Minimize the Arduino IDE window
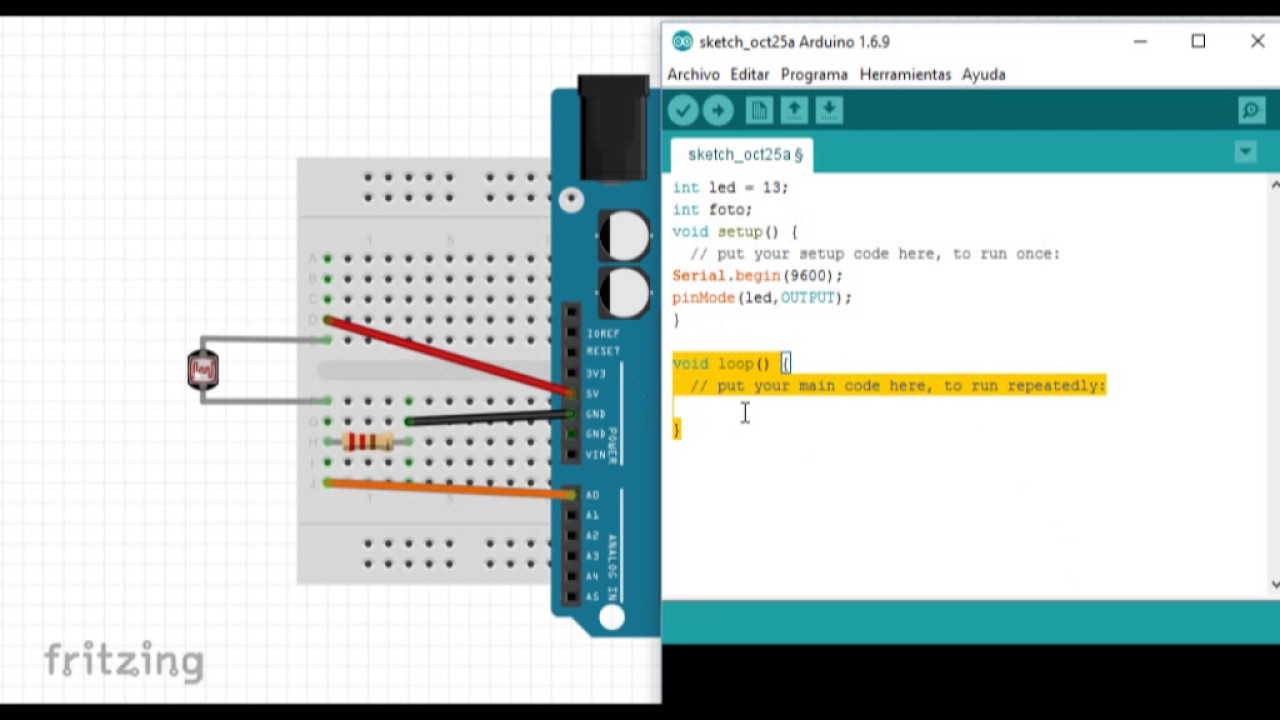1280x720 pixels. 1140,41
